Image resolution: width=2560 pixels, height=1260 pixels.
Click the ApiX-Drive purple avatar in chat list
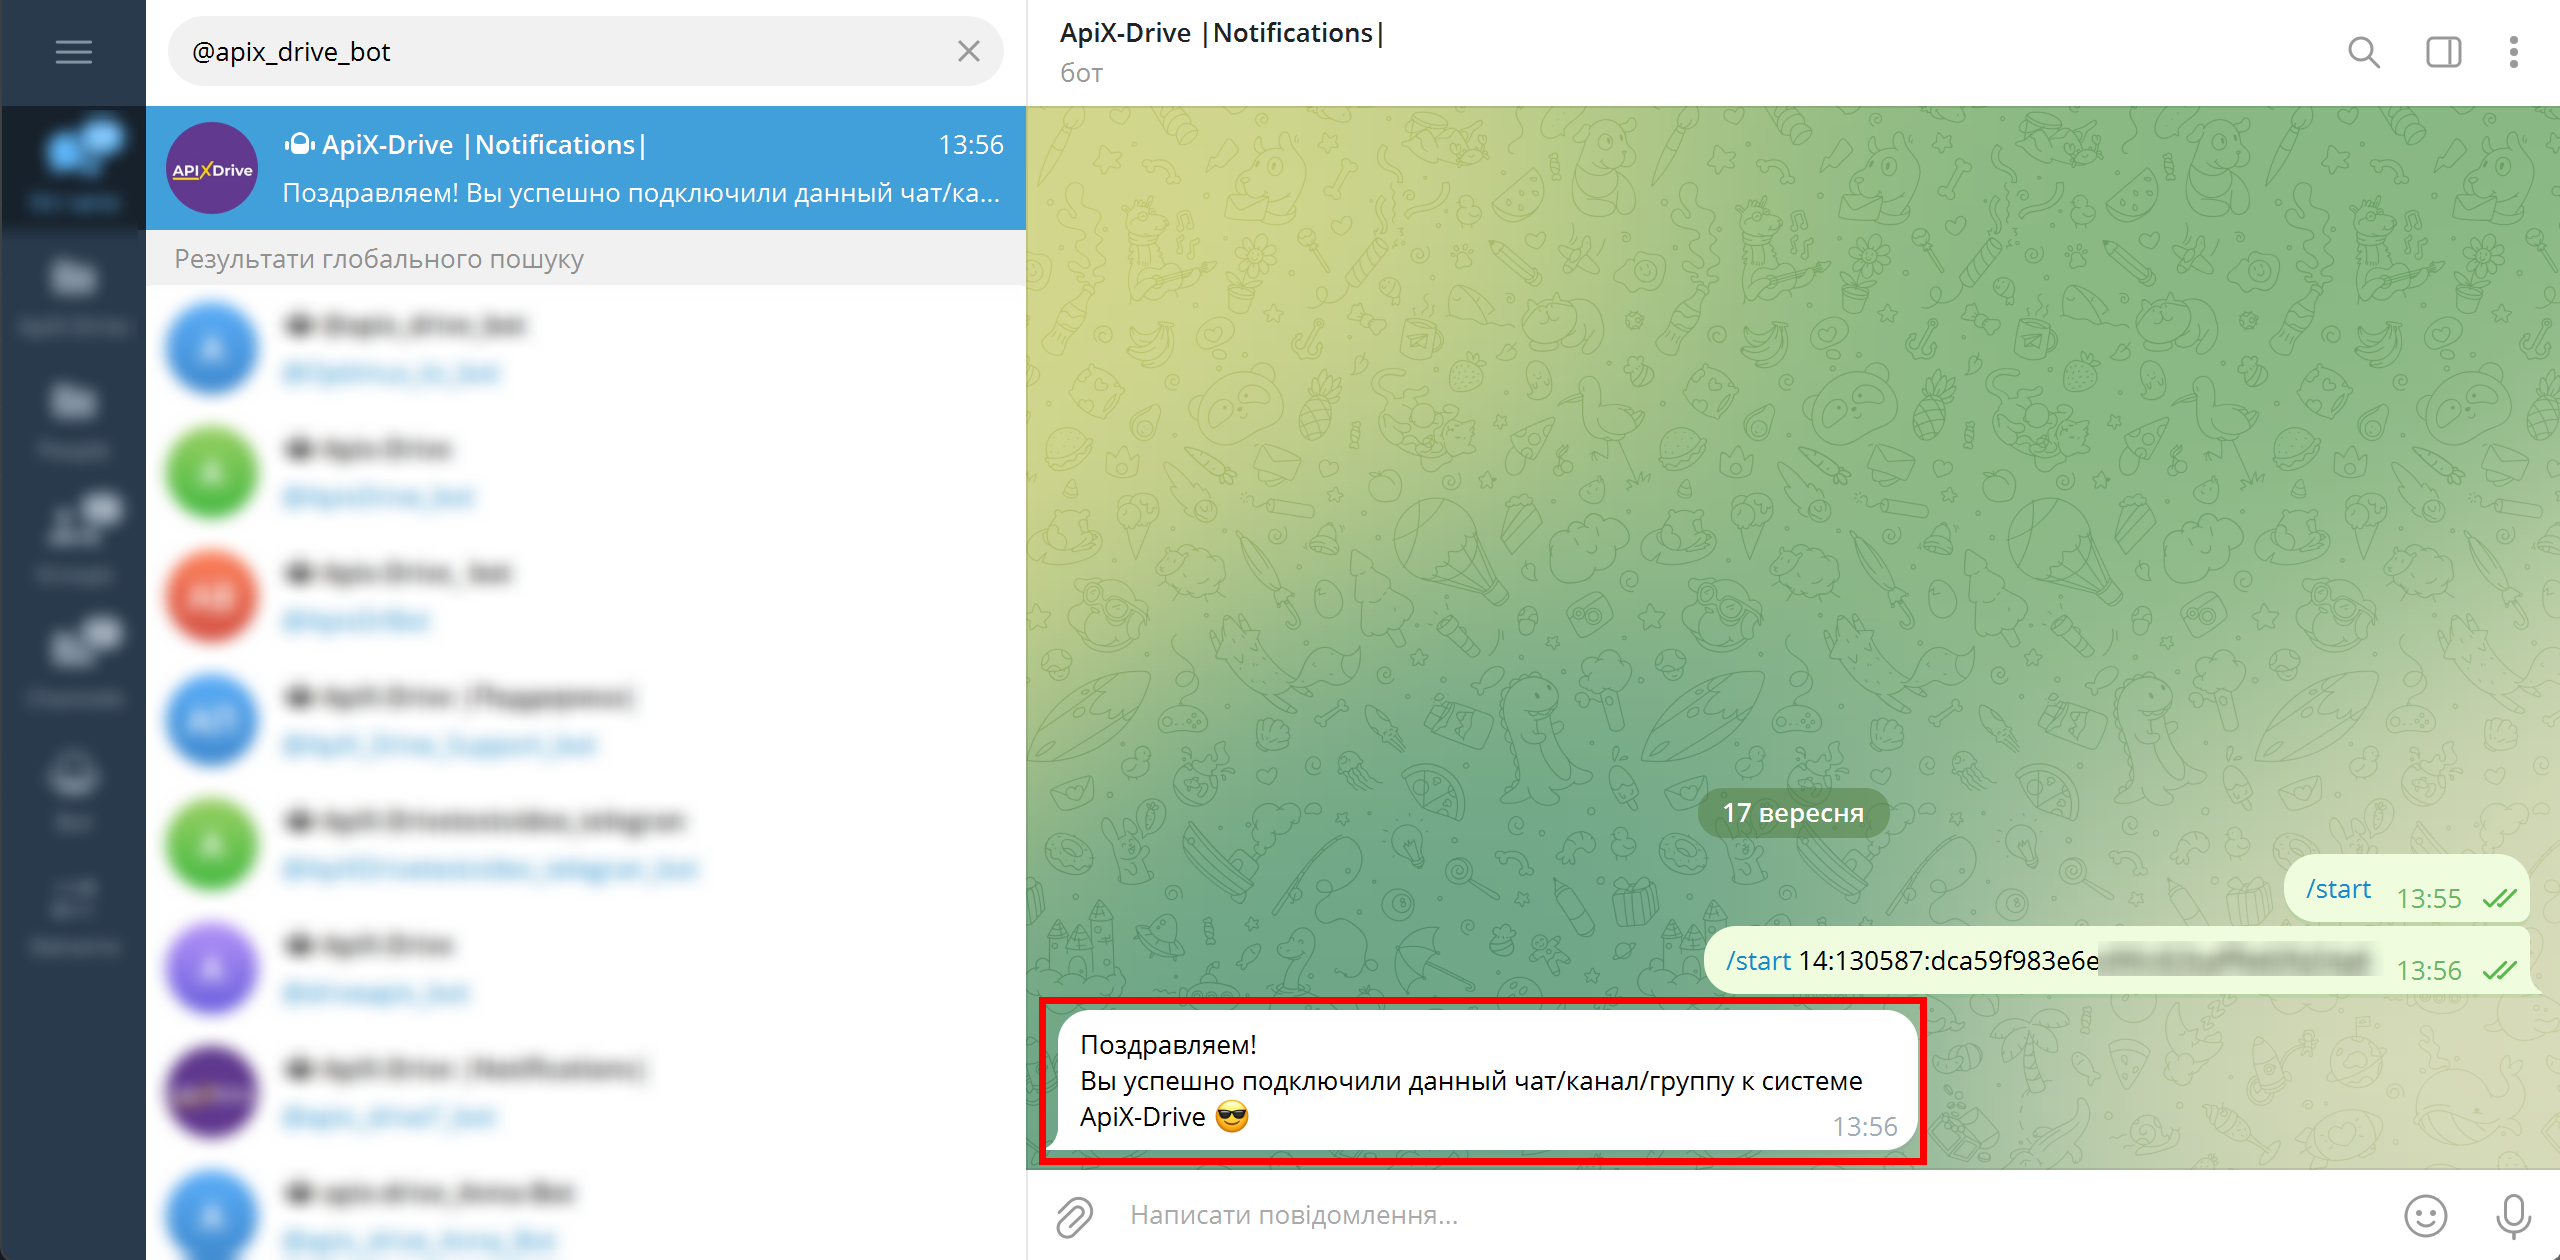[x=212, y=168]
